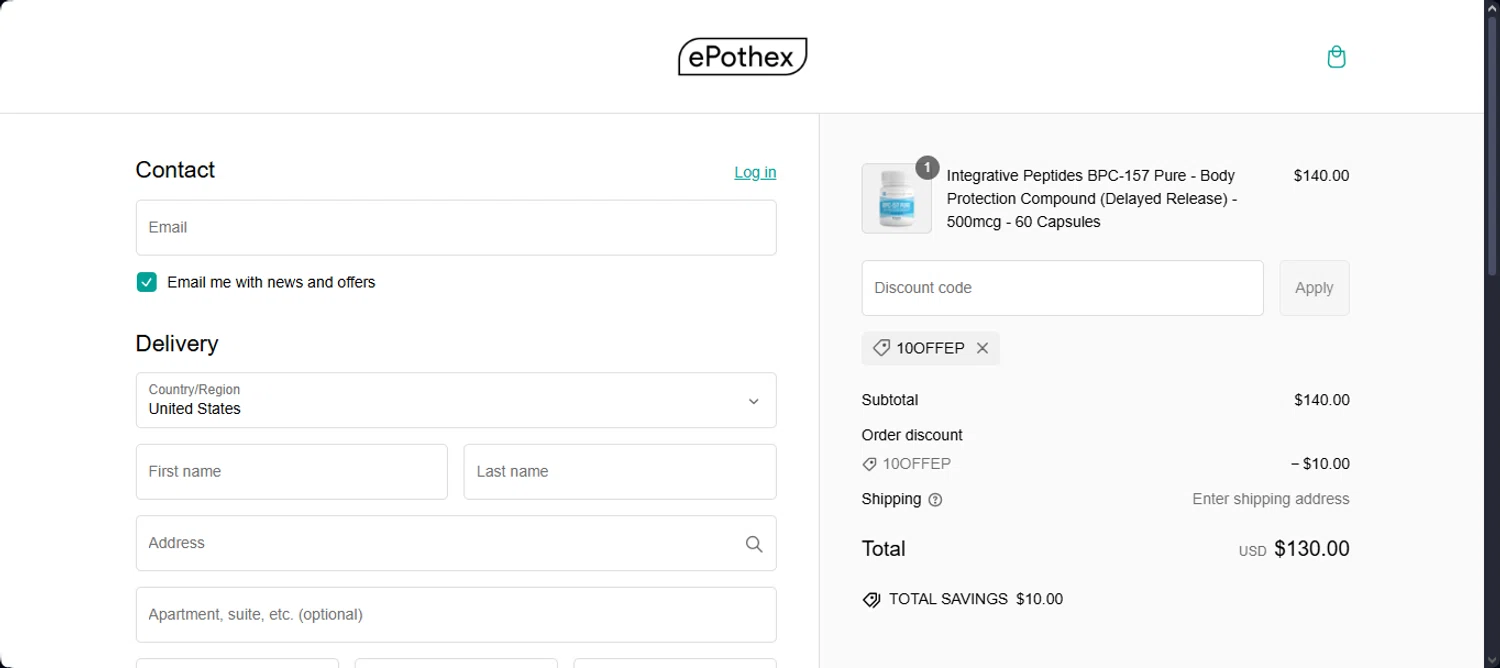Focus the First name field
The width and height of the screenshot is (1500, 668).
292,472
